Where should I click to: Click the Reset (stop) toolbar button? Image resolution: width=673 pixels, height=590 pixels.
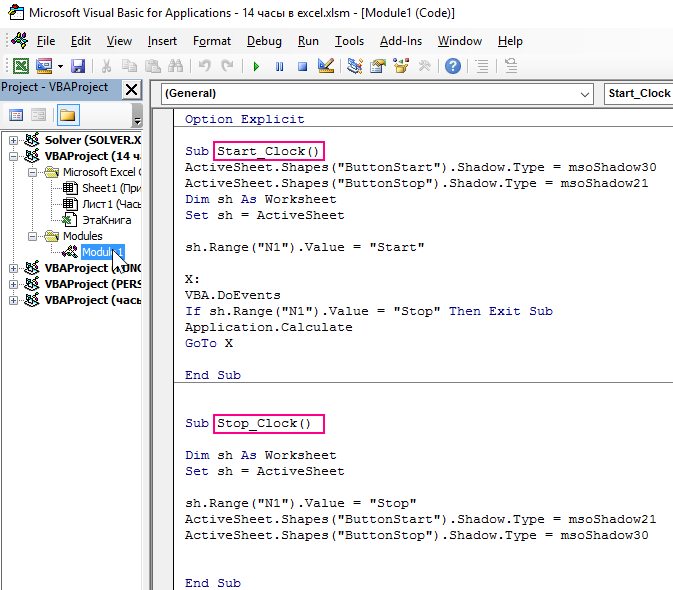pos(301,66)
